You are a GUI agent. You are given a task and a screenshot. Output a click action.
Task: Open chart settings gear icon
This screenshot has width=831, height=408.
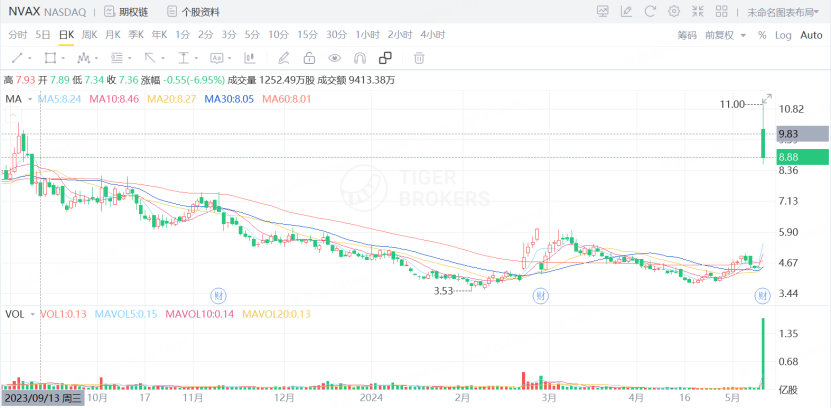pos(674,11)
